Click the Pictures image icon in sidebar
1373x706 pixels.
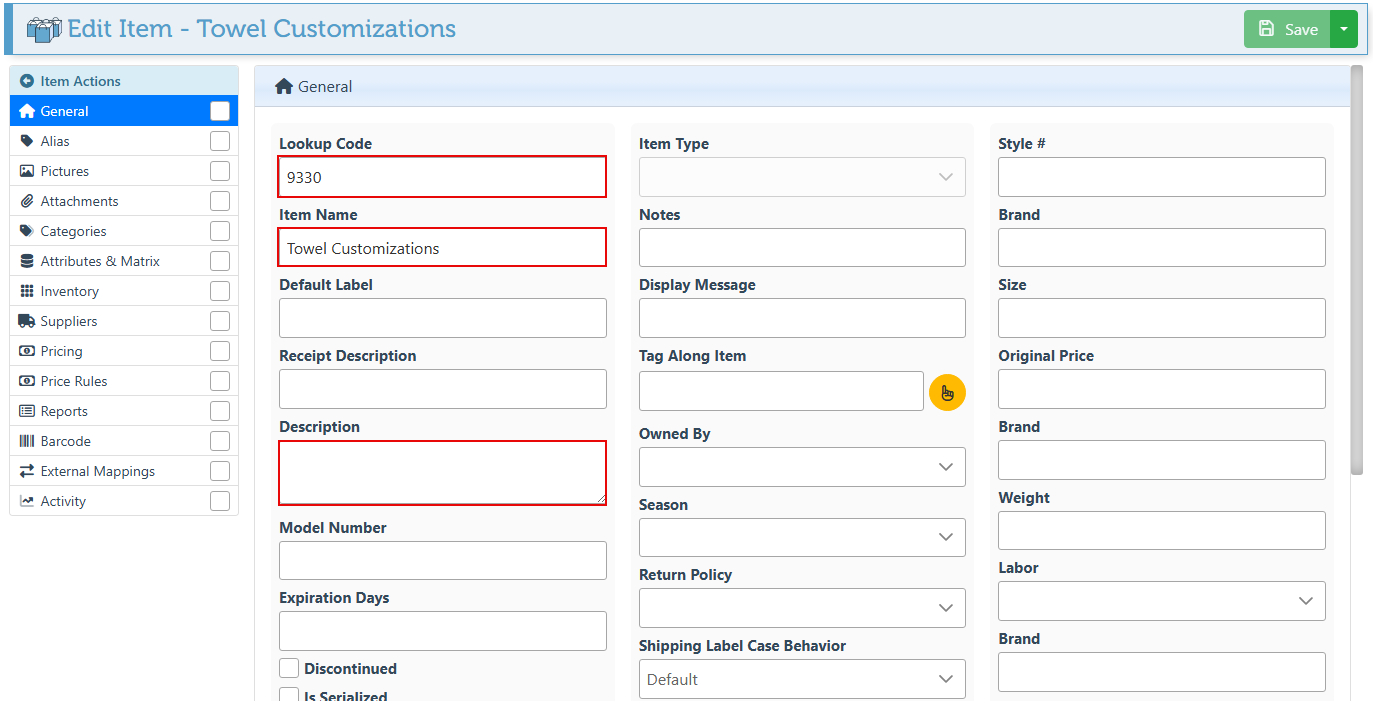click(27, 171)
